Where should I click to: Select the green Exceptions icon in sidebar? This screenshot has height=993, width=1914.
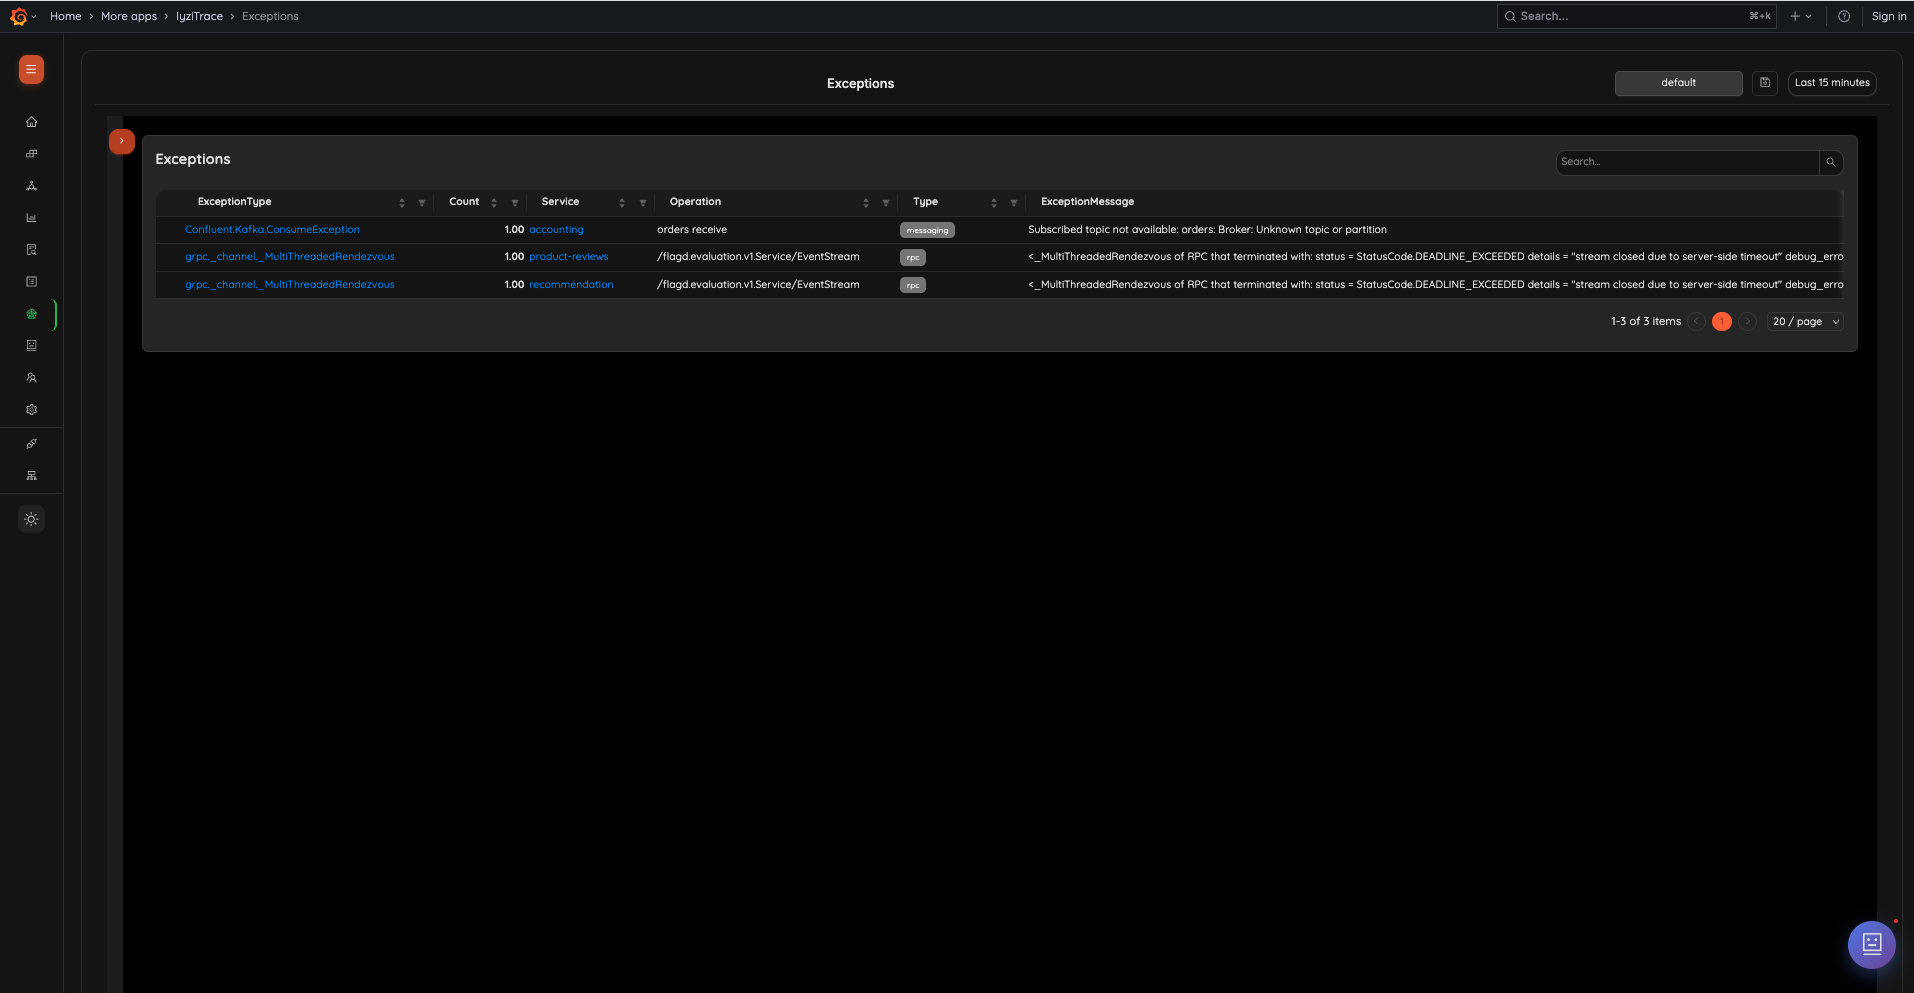[31, 313]
